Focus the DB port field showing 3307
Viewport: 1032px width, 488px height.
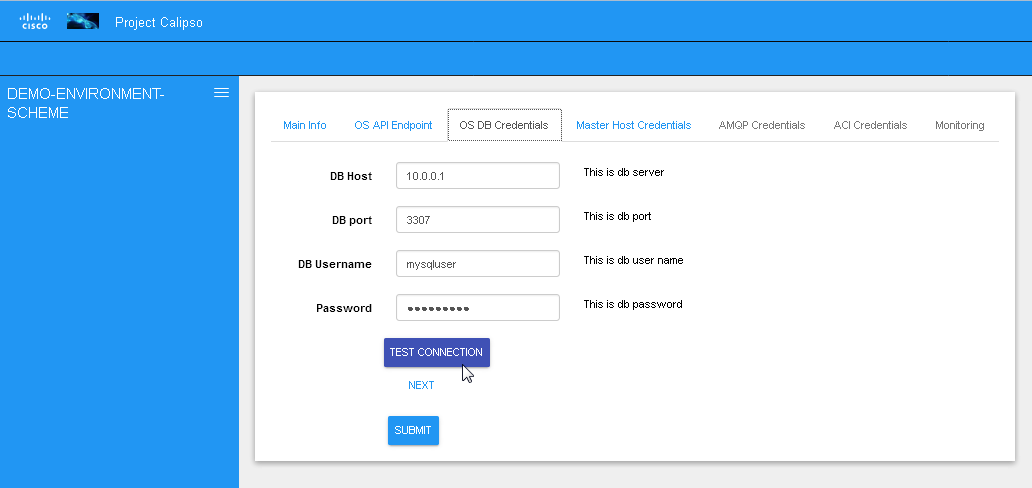(477, 220)
